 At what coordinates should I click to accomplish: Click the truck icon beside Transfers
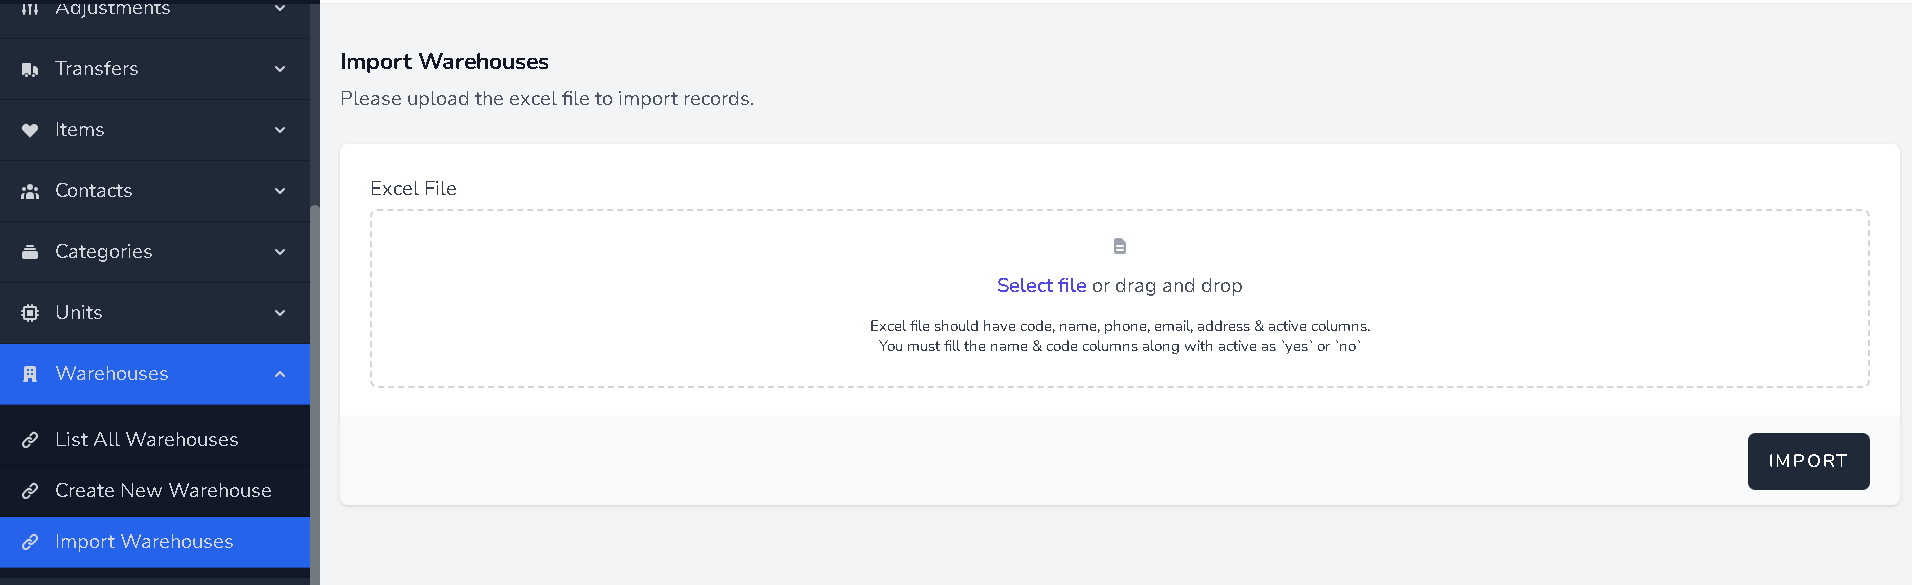pyautogui.click(x=30, y=70)
